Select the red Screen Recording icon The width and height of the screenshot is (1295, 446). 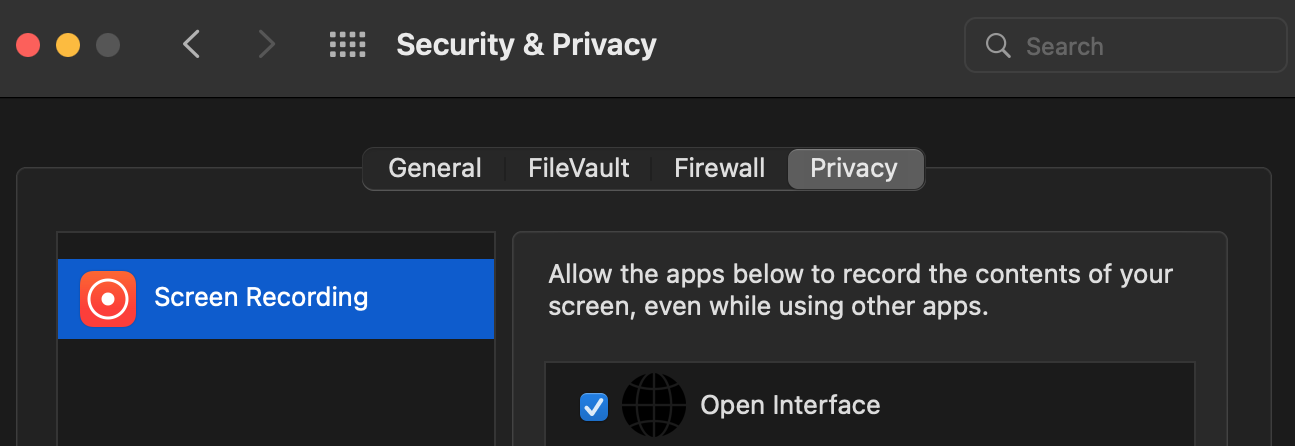pyautogui.click(x=108, y=298)
